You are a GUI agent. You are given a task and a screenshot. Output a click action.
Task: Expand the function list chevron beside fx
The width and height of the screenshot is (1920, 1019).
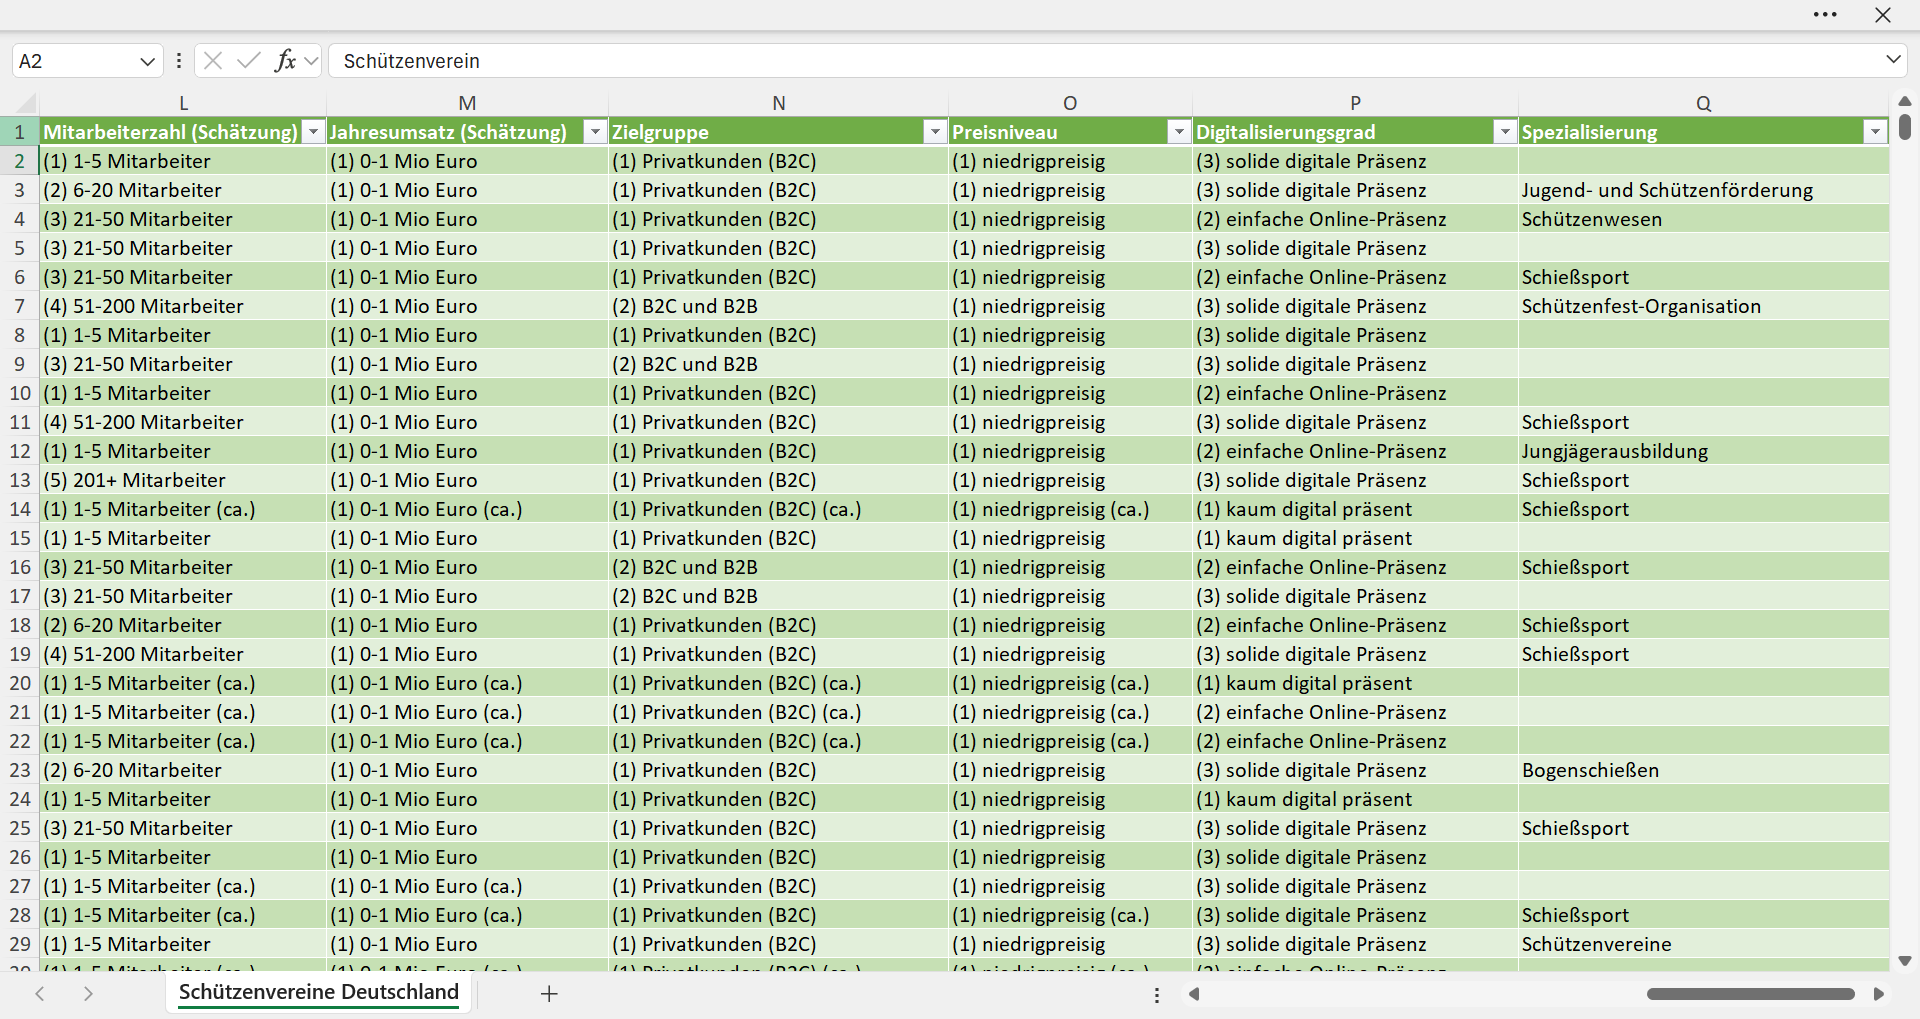(x=311, y=61)
